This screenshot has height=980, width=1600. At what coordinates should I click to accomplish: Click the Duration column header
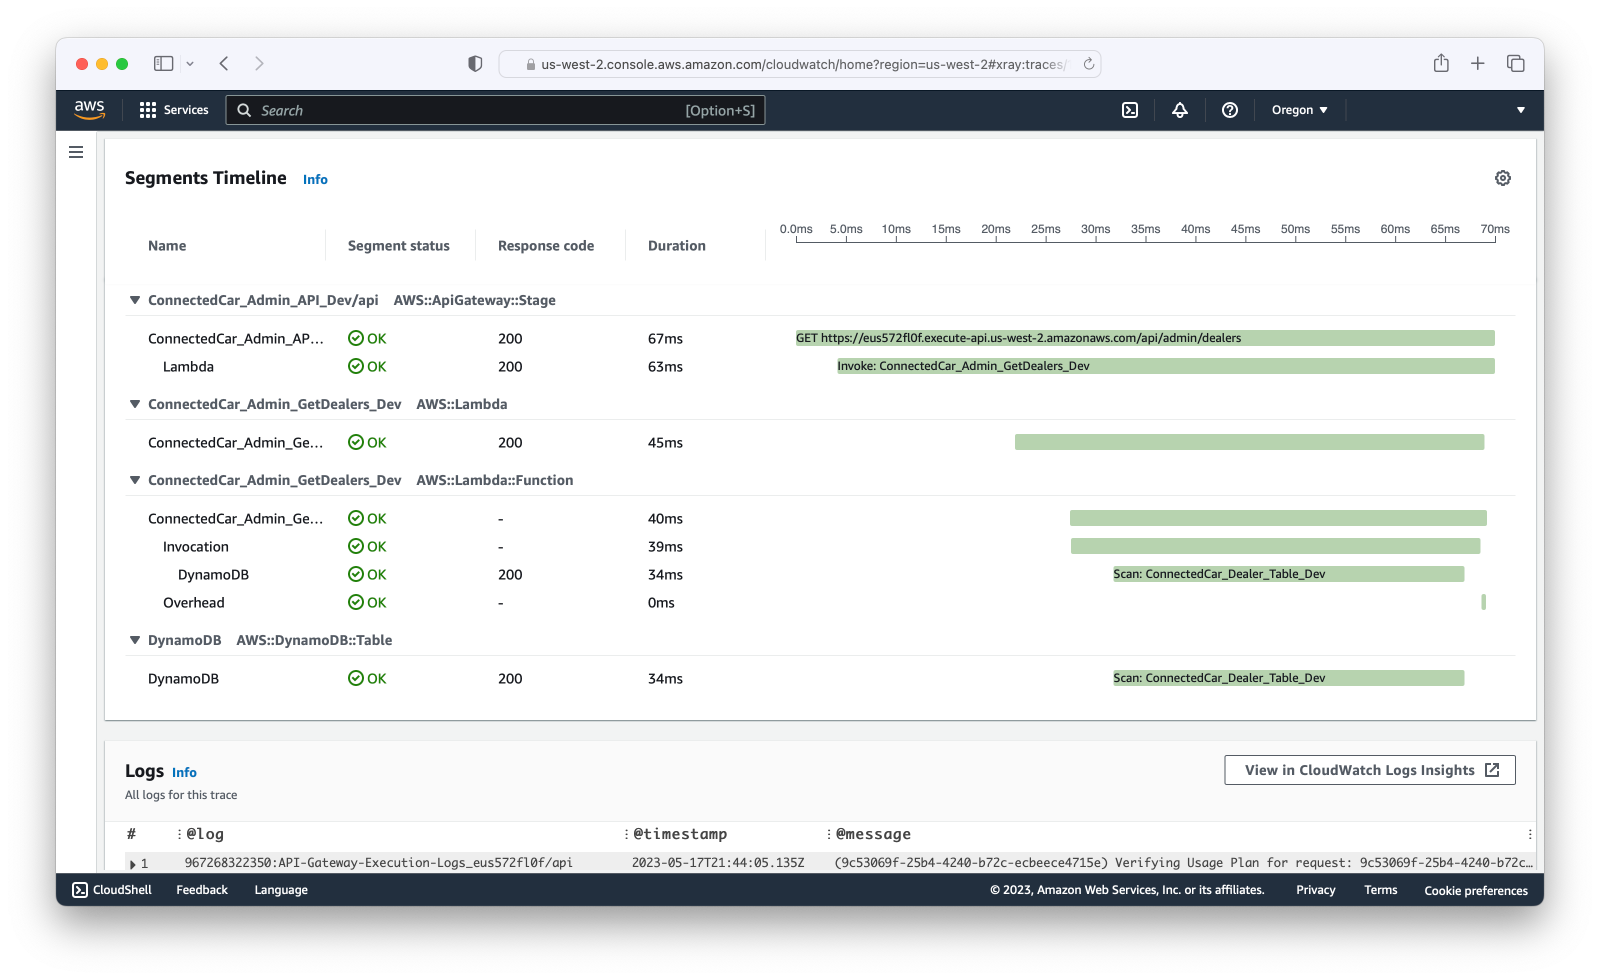(x=677, y=246)
